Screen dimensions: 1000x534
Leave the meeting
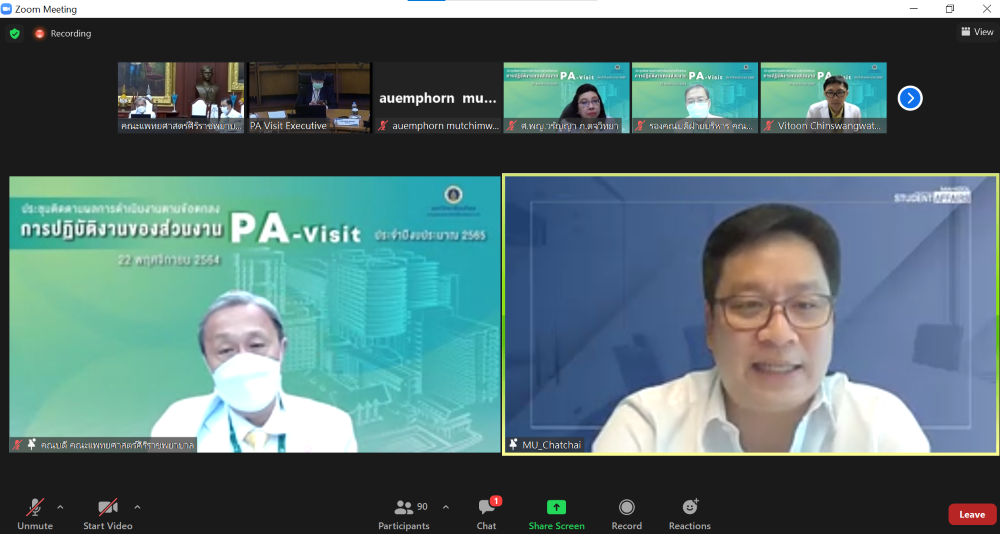pos(972,514)
